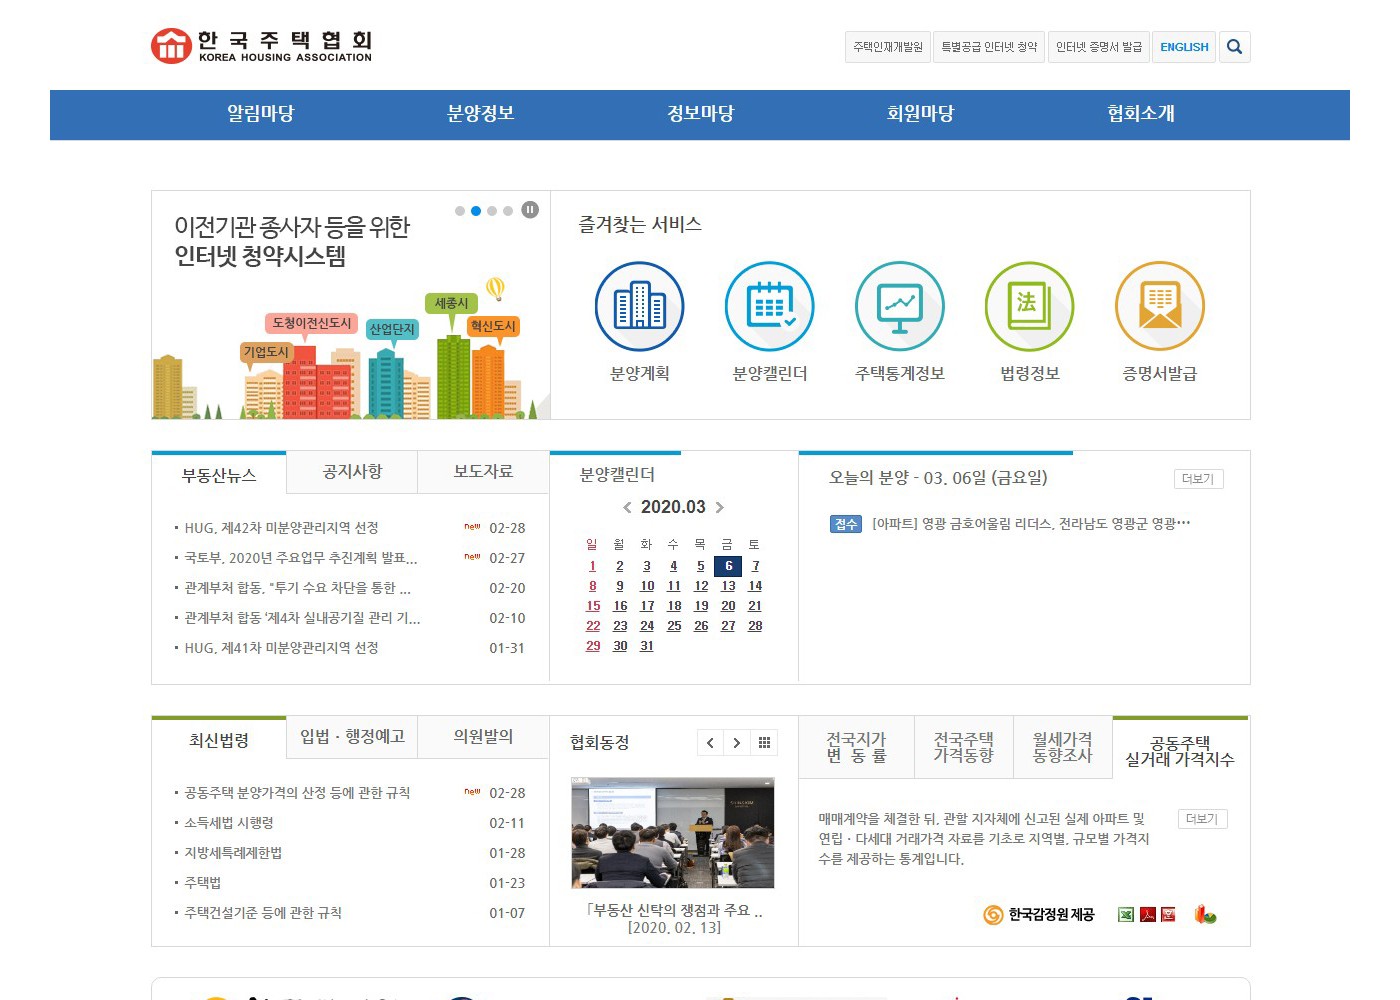Download the Excel file icon

point(1126,914)
